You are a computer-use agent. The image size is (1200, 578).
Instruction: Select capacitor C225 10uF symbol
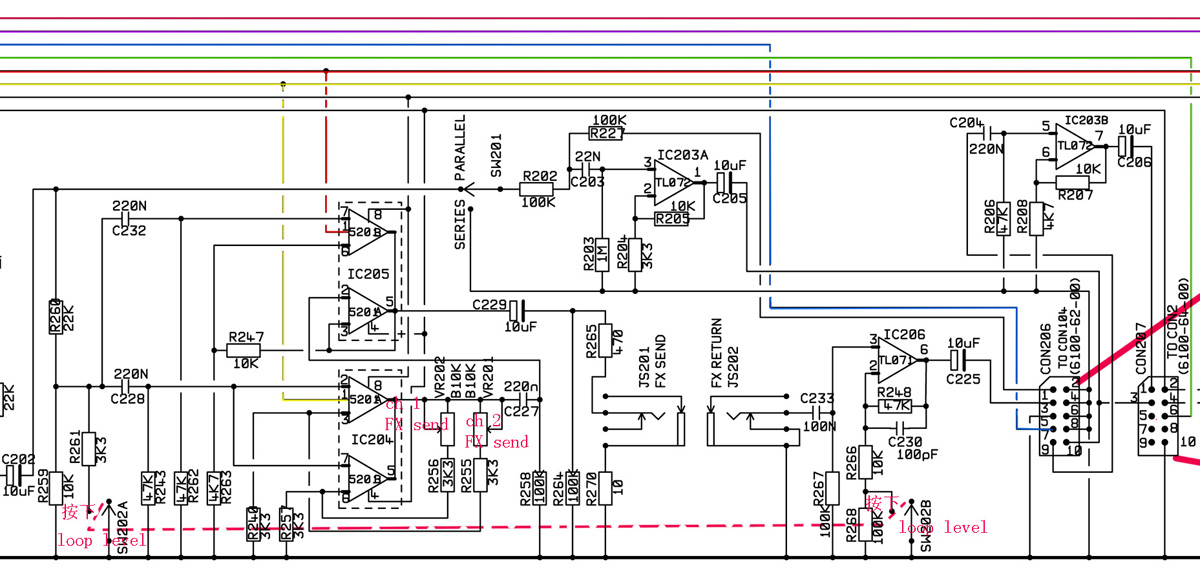960,358
